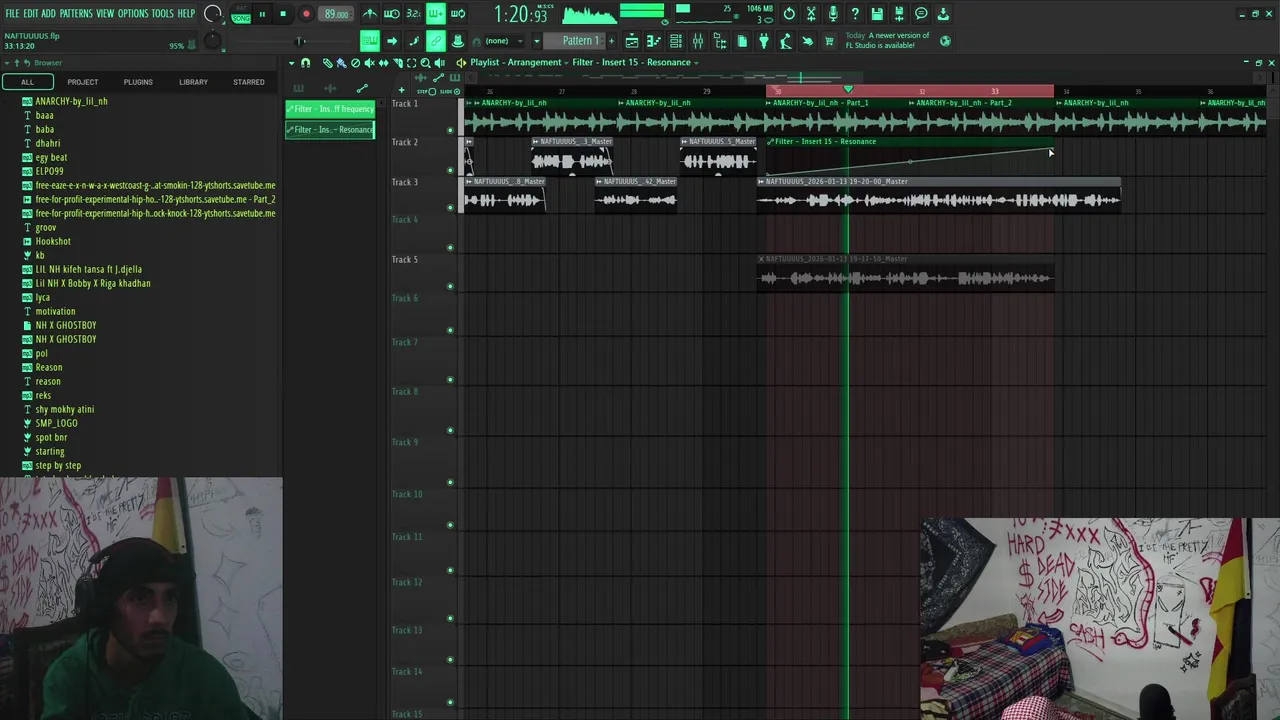Expand the Arrangement dropdown in playlist title
This screenshot has width=1280, height=720.
[x=565, y=63]
